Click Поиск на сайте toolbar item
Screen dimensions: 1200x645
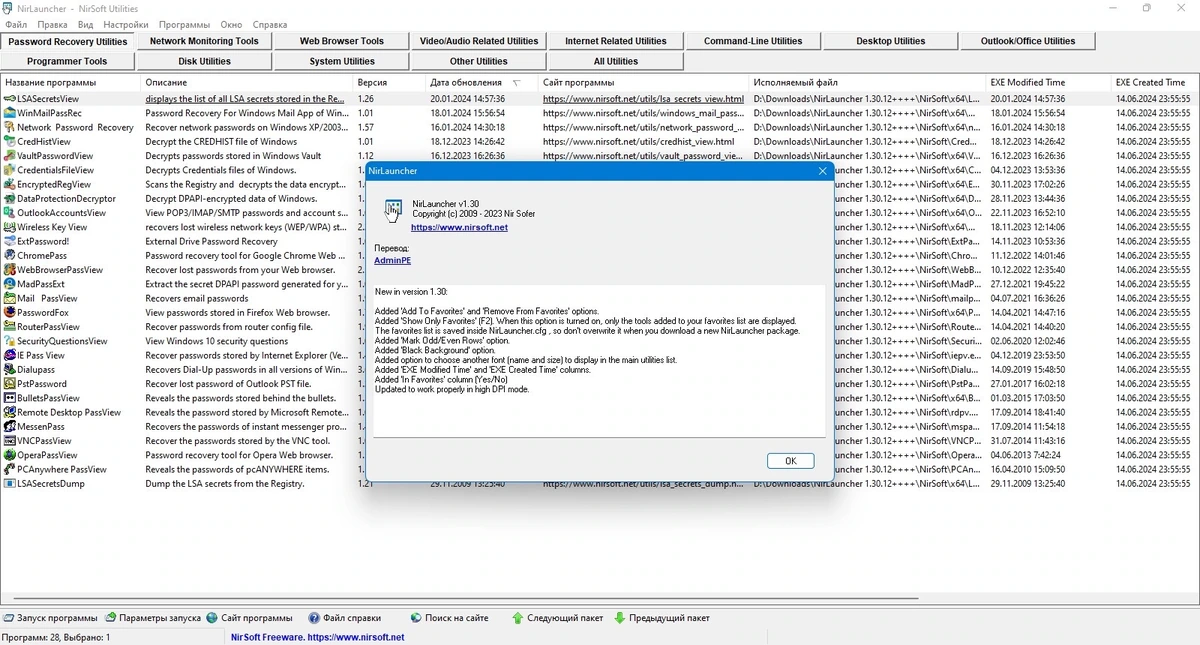(x=449, y=618)
